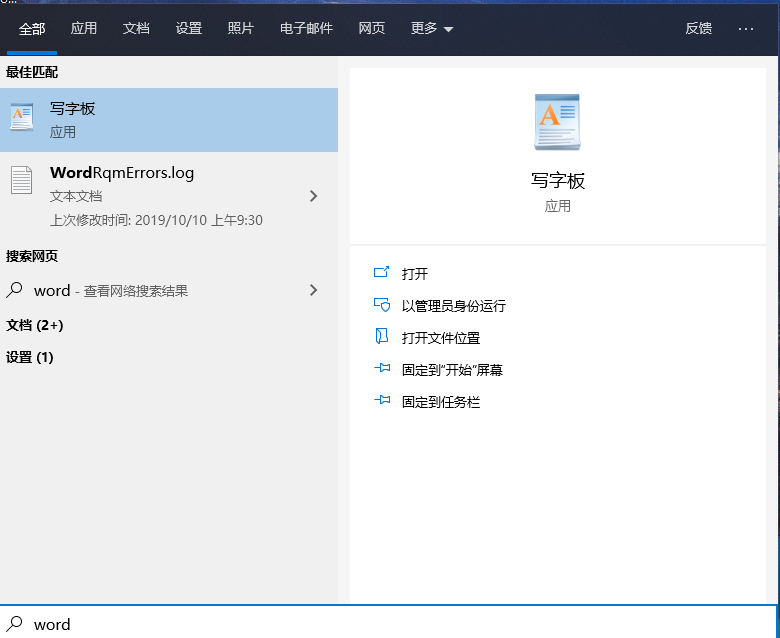
Task: Click 打开 to launch 写字板
Action: (x=415, y=273)
